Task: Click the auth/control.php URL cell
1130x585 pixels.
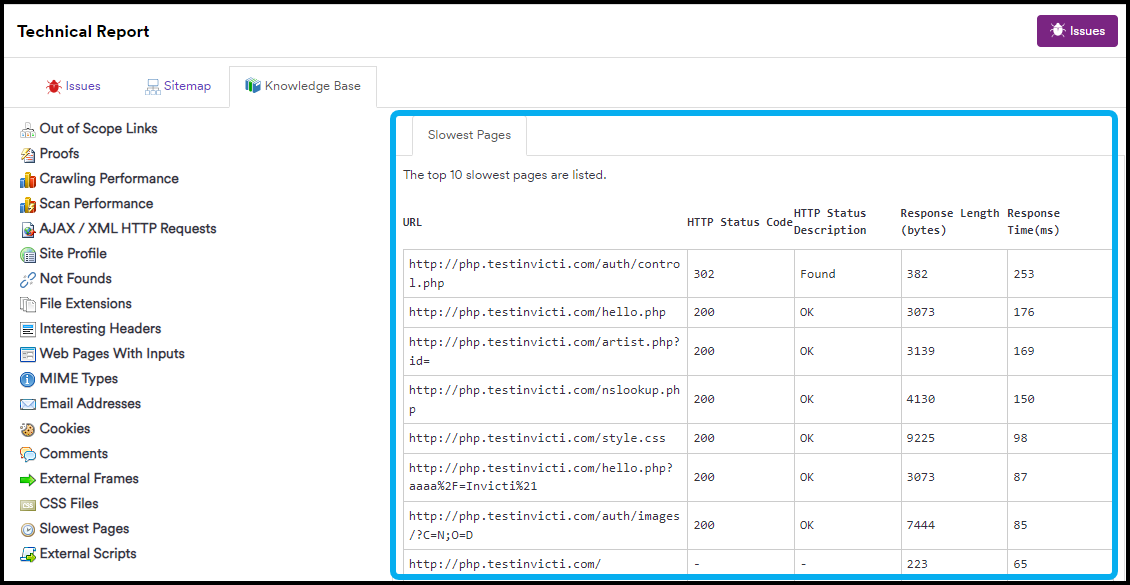Action: pyautogui.click(x=544, y=273)
